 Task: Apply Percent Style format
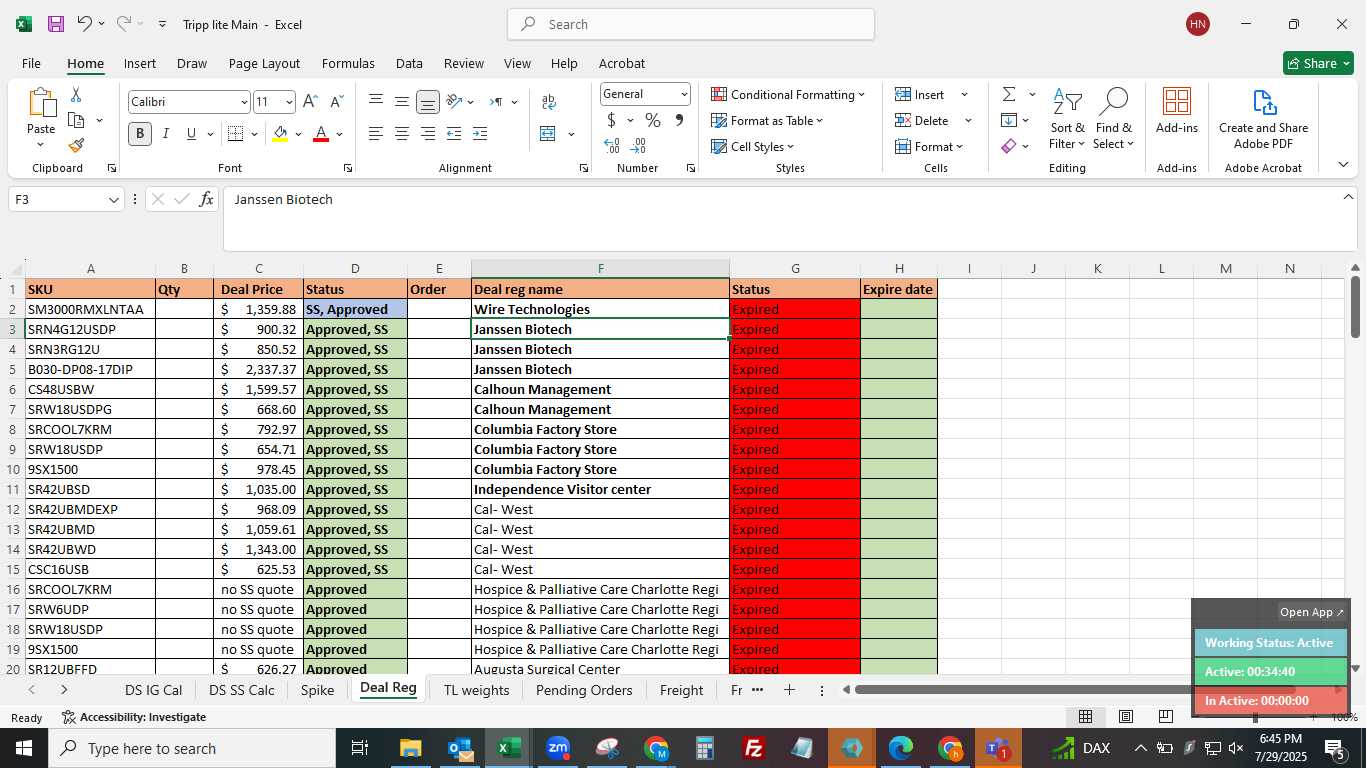[x=653, y=120]
